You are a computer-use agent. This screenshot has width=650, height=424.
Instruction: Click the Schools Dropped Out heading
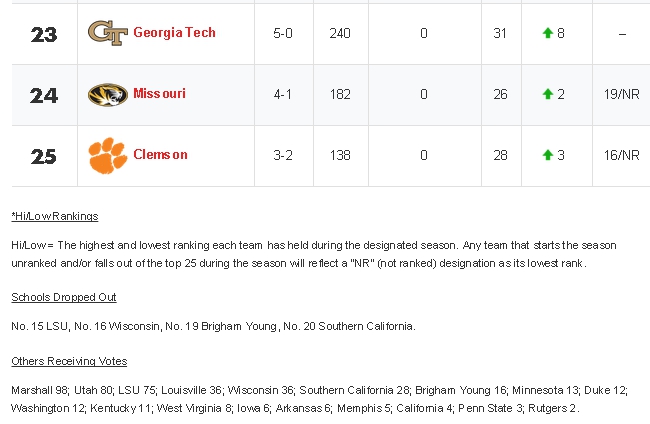64,297
